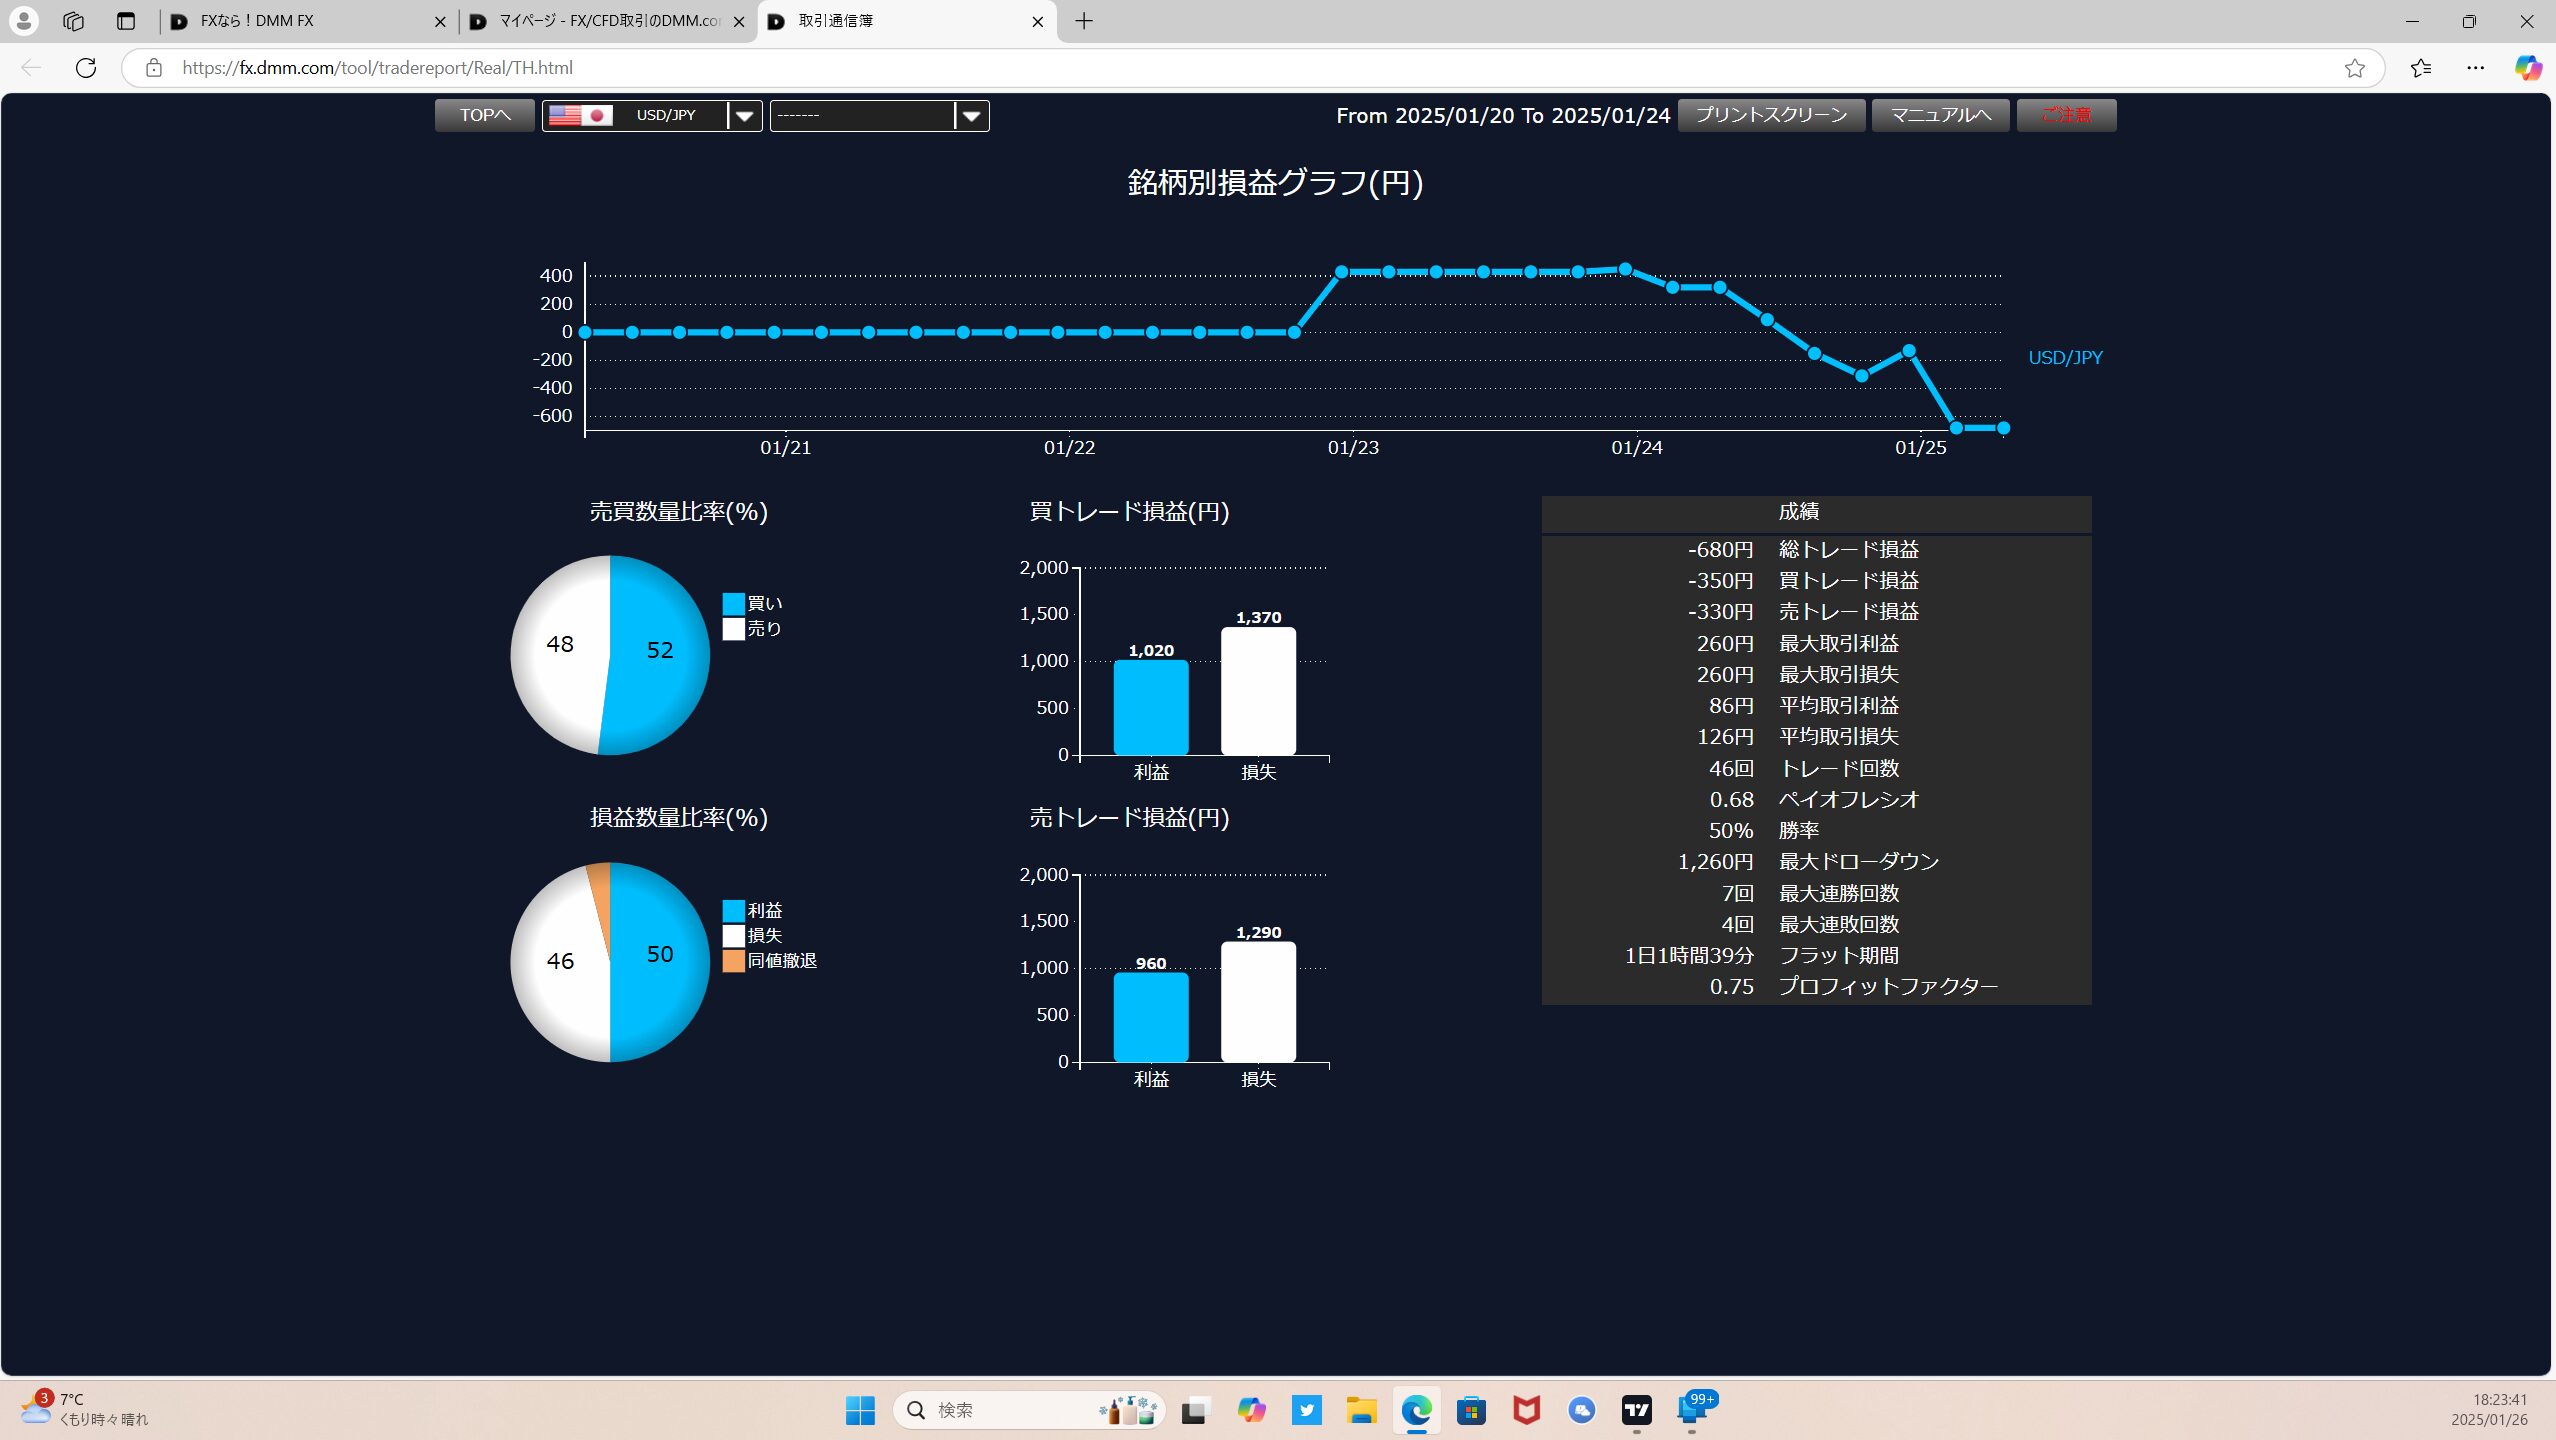Switch to the FXなら！DMM FX tab
Image resolution: width=2556 pixels, height=1440 pixels.
pyautogui.click(x=300, y=21)
